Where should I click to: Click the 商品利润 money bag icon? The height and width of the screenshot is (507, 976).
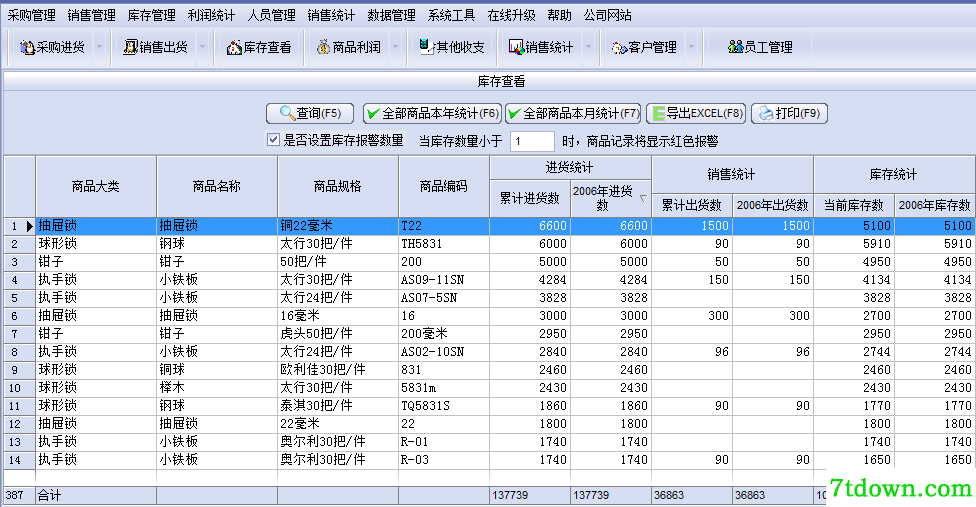tap(323, 47)
